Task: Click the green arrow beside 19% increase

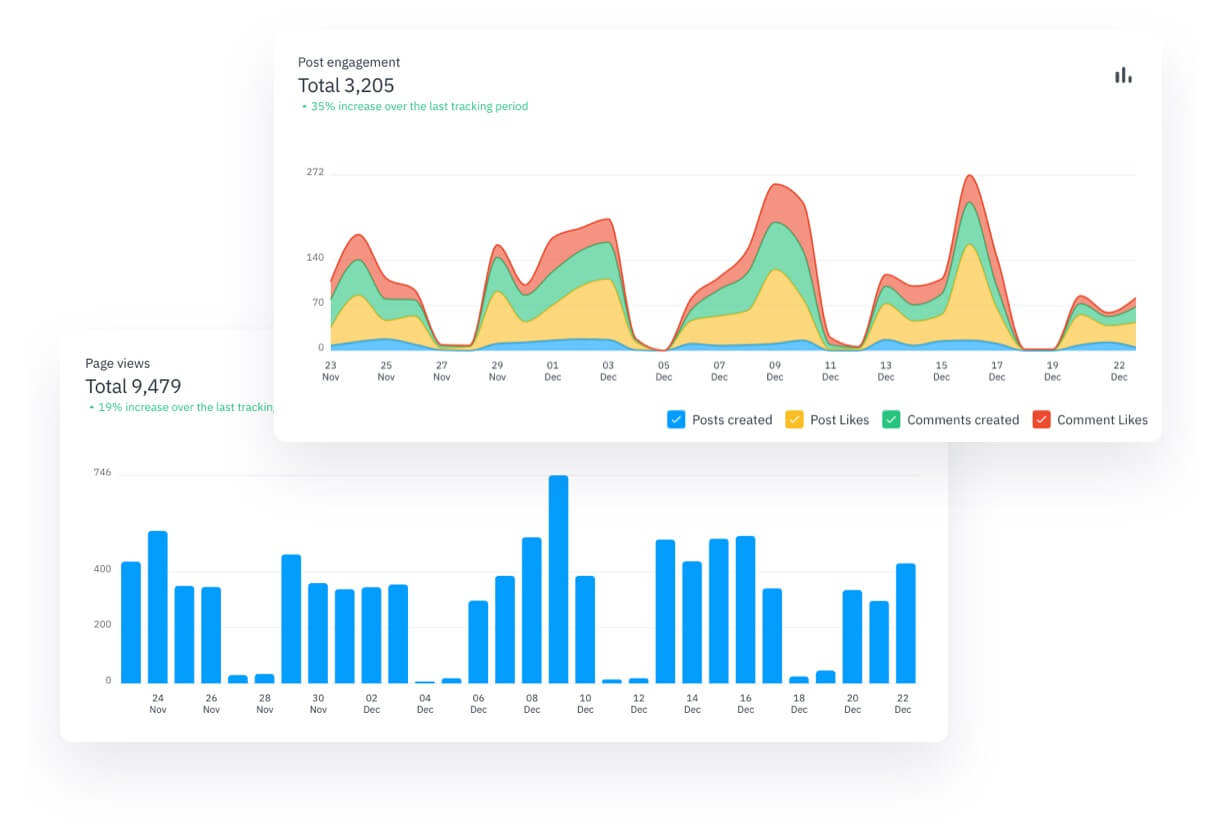Action: [91, 408]
